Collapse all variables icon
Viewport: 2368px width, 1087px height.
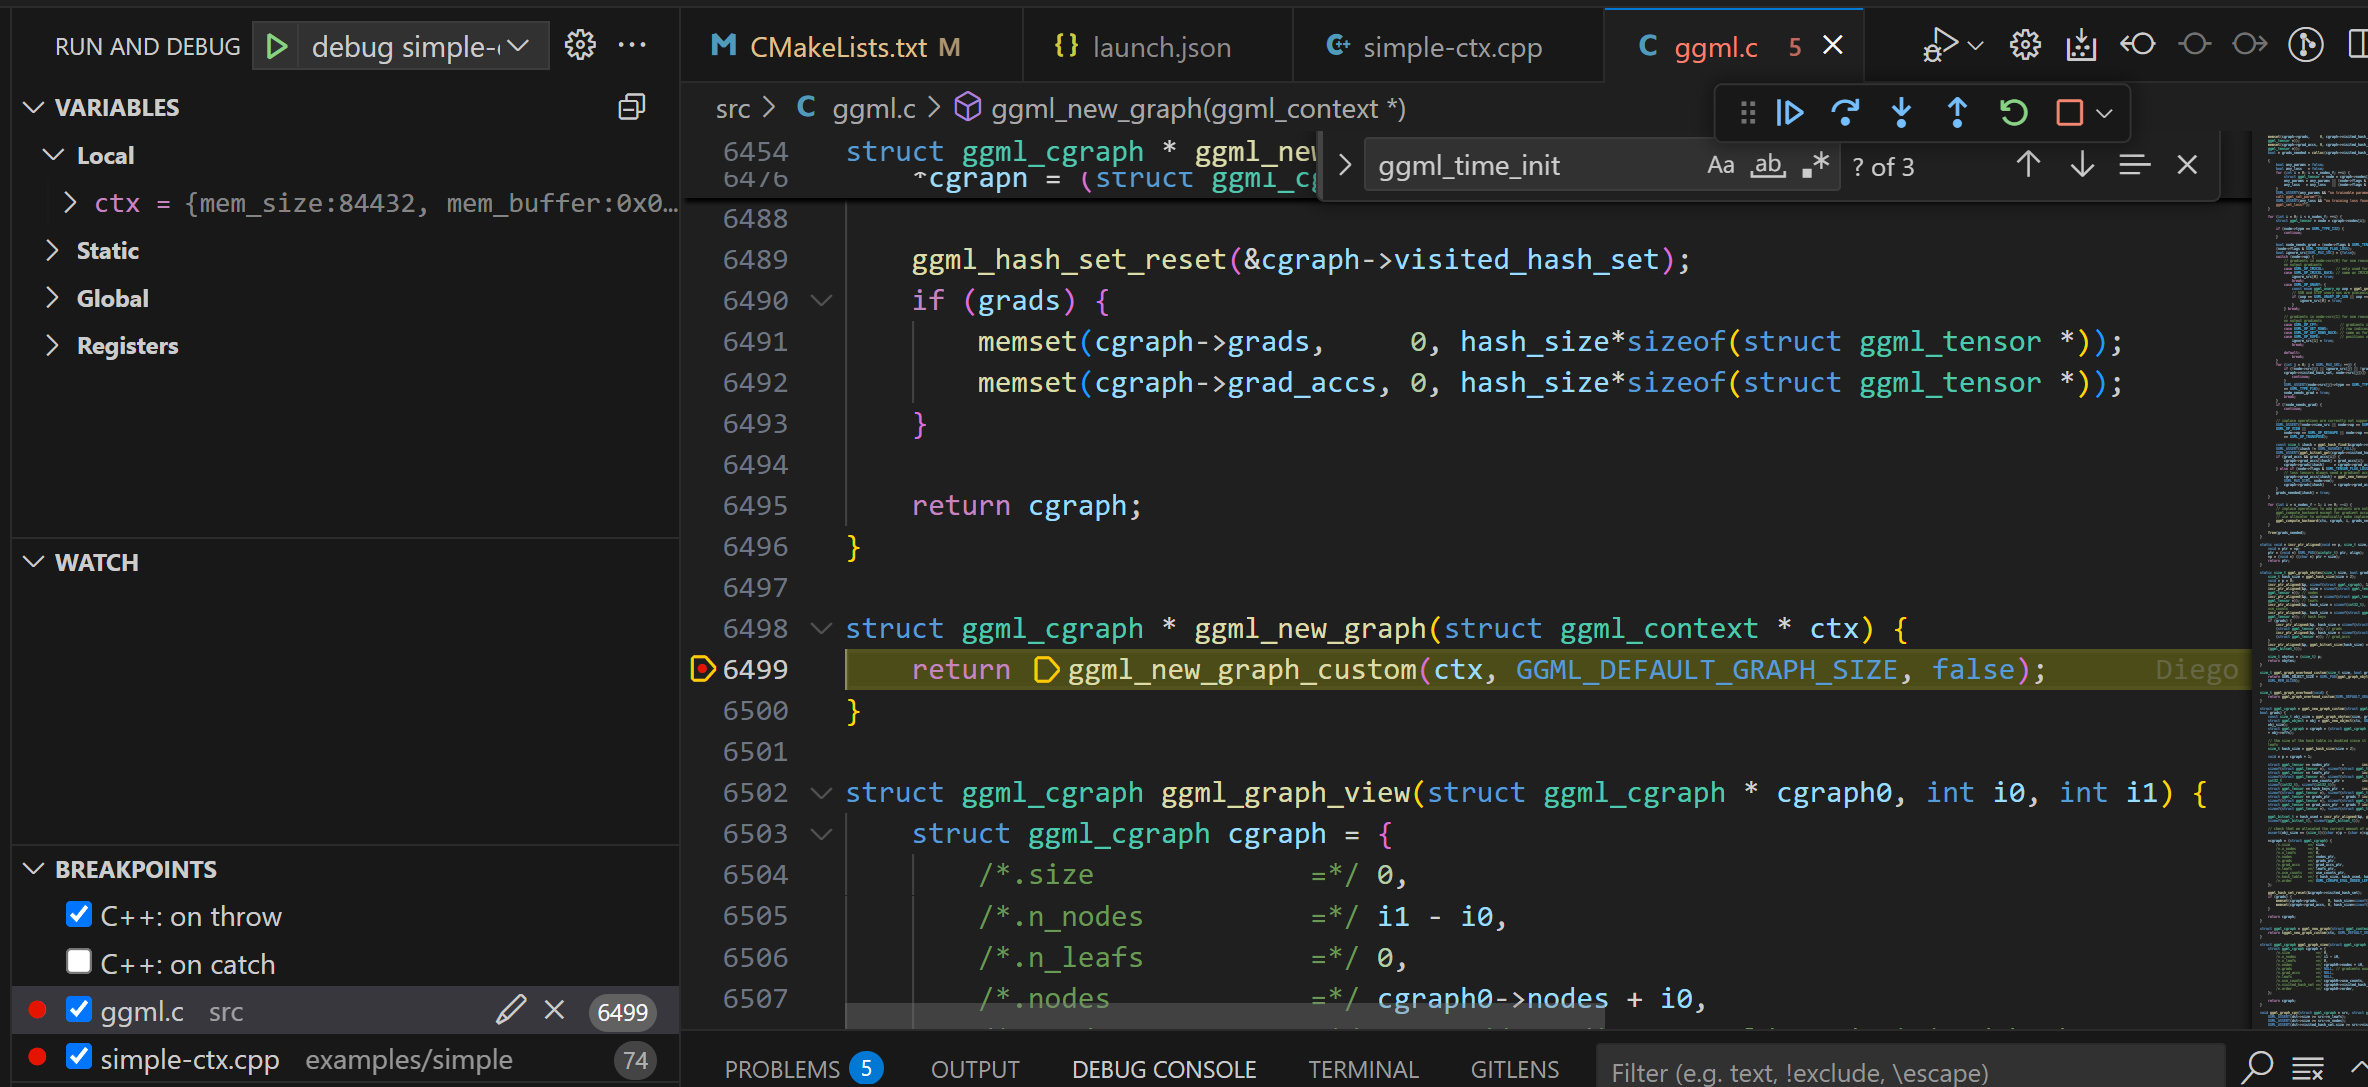(x=631, y=107)
